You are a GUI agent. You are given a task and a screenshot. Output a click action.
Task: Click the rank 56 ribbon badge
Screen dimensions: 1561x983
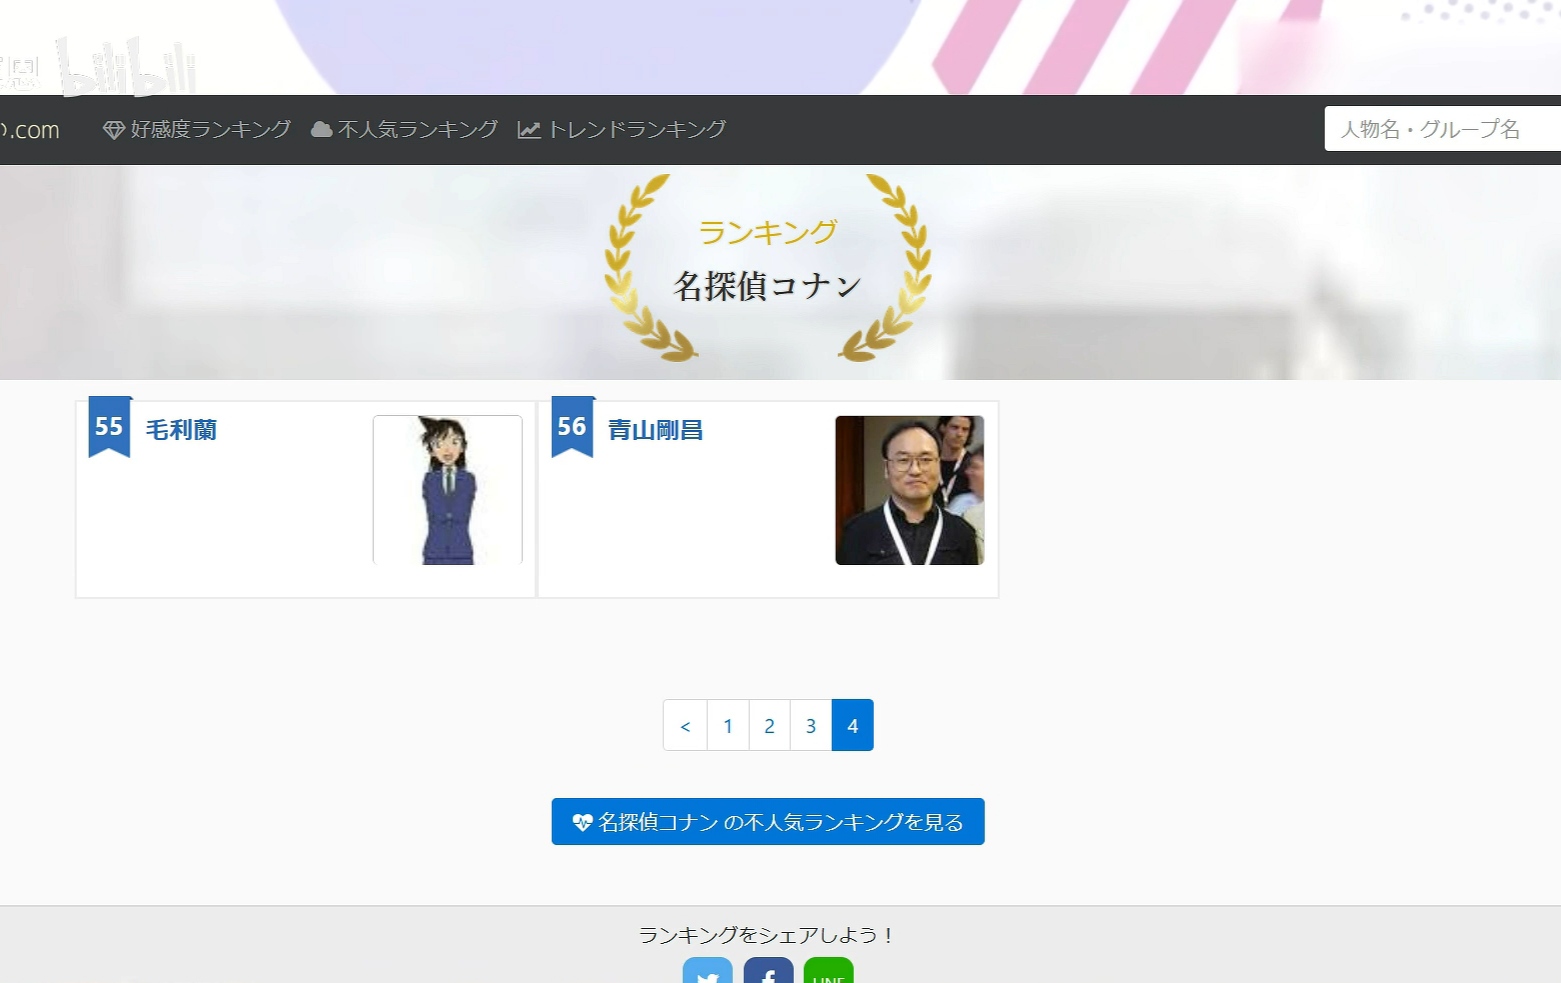point(573,427)
